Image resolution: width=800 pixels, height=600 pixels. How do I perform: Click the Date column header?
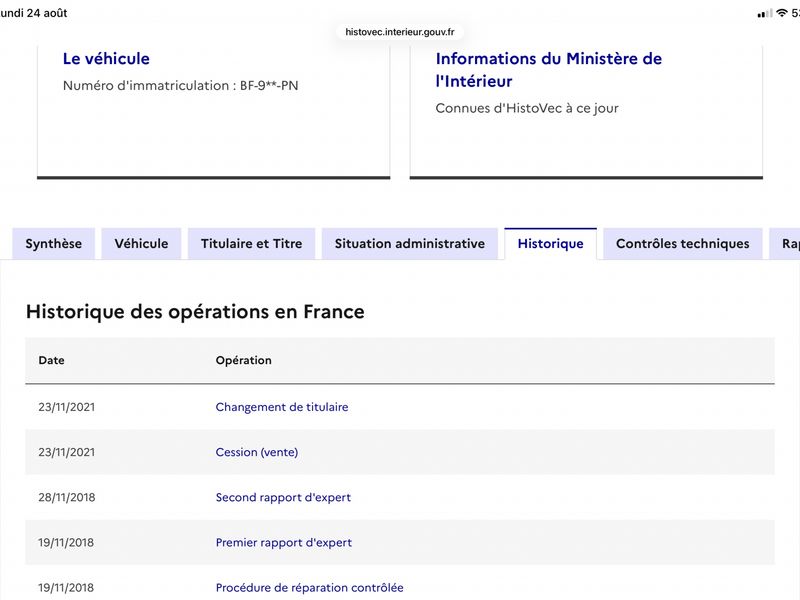52,360
